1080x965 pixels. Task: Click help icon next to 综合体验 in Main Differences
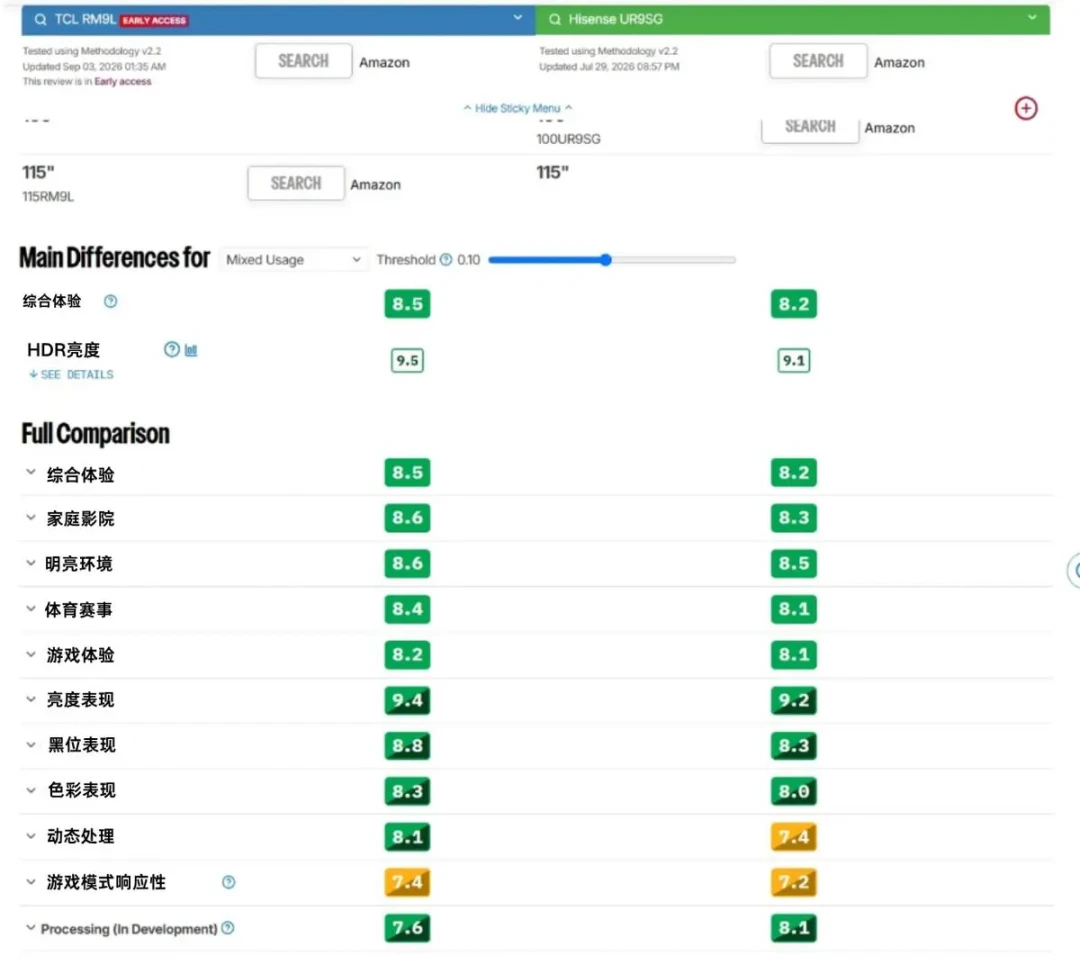pyautogui.click(x=110, y=301)
